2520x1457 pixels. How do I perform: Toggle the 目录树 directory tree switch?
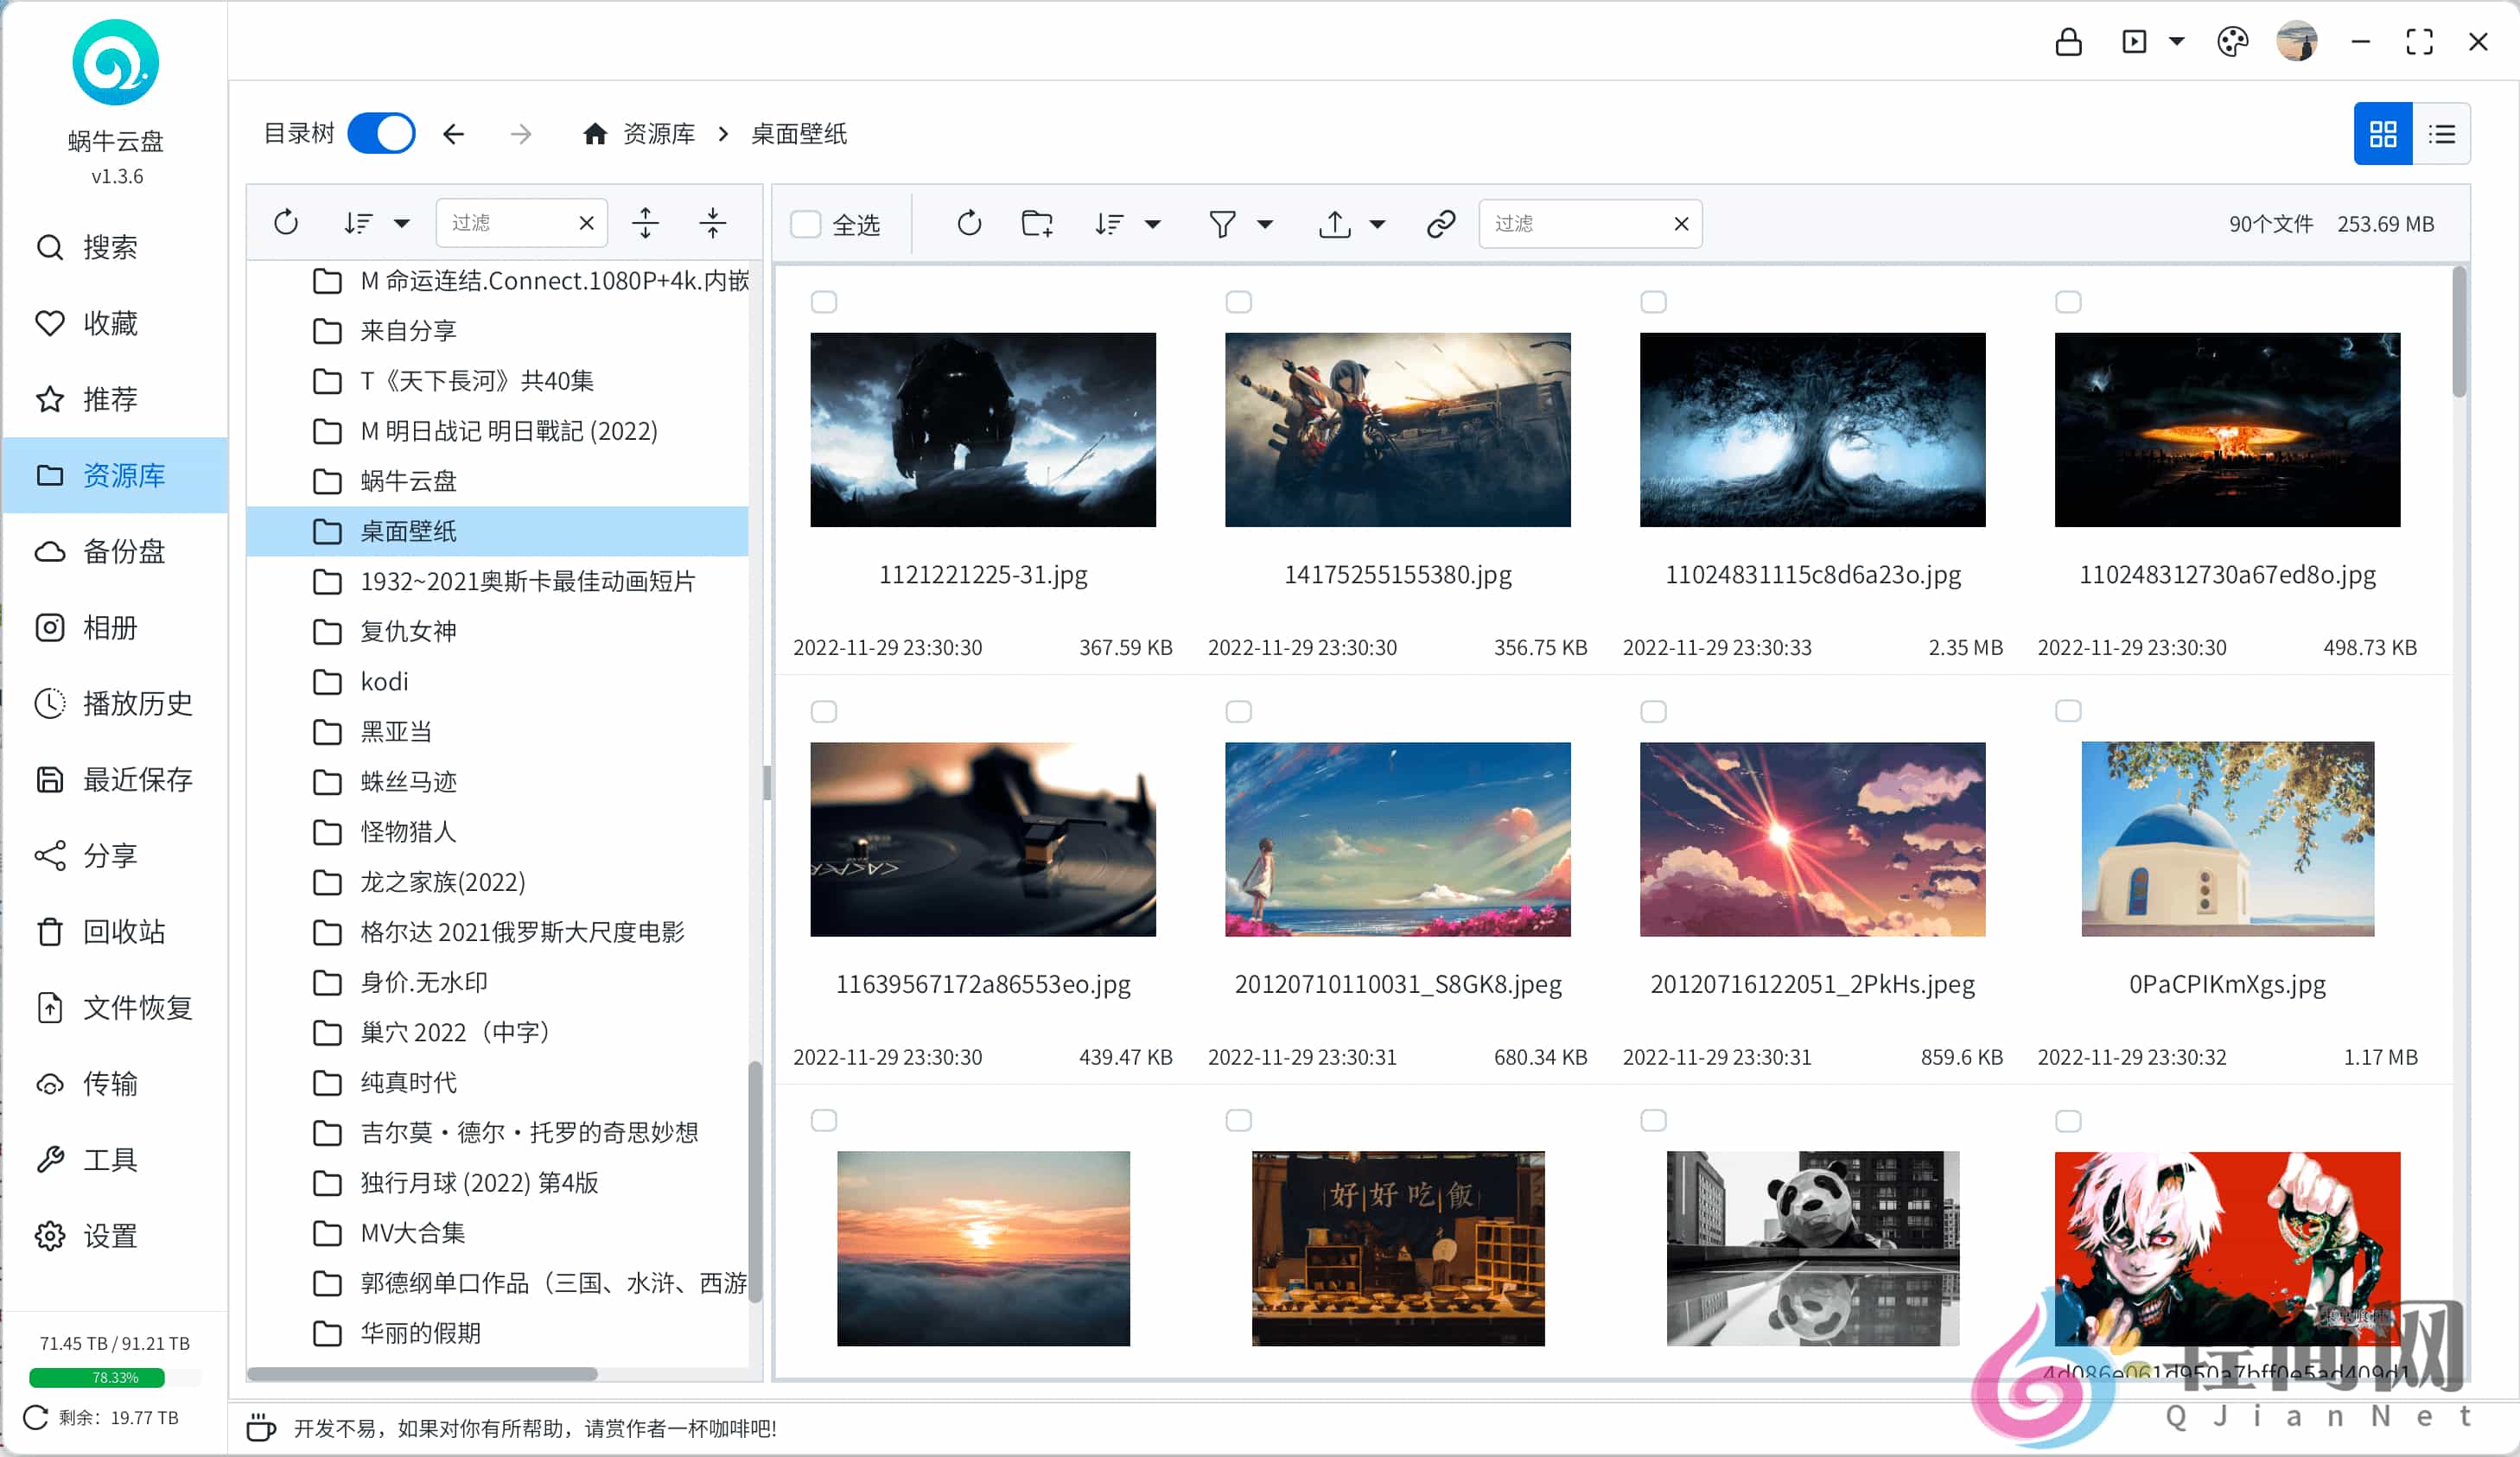coord(381,133)
